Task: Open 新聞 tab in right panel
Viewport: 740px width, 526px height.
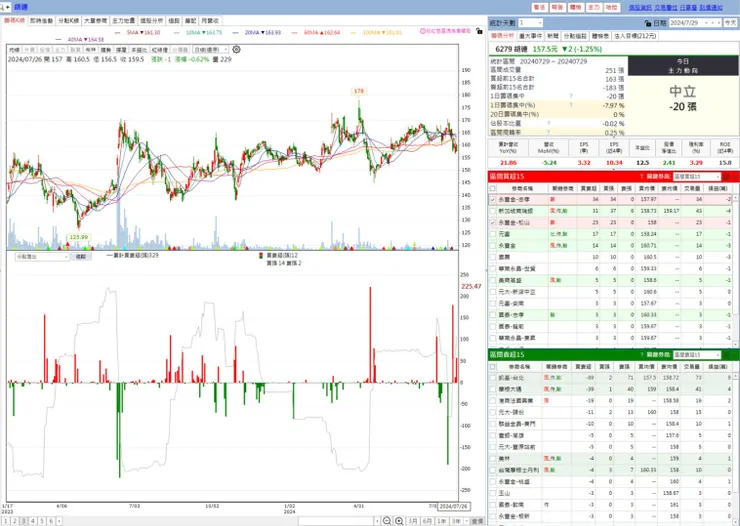Action: [x=553, y=36]
